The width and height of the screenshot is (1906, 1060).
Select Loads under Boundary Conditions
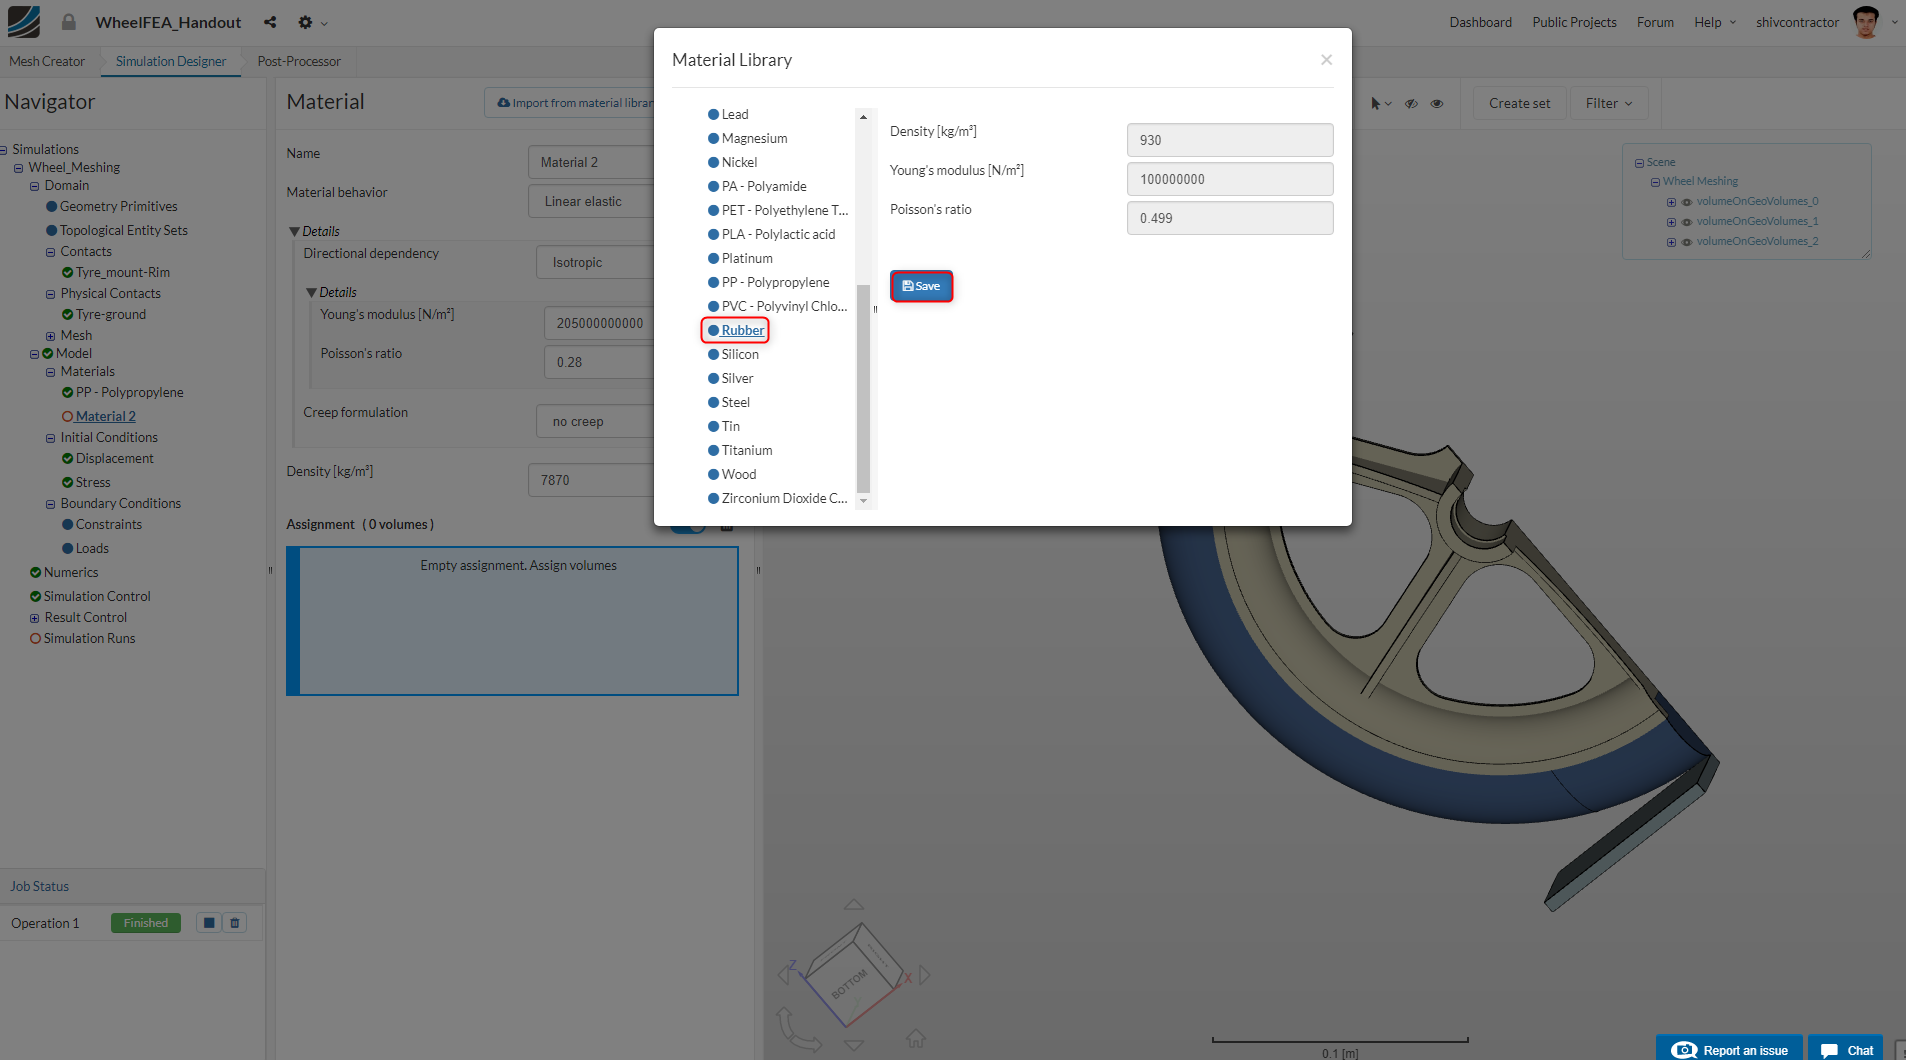point(92,549)
